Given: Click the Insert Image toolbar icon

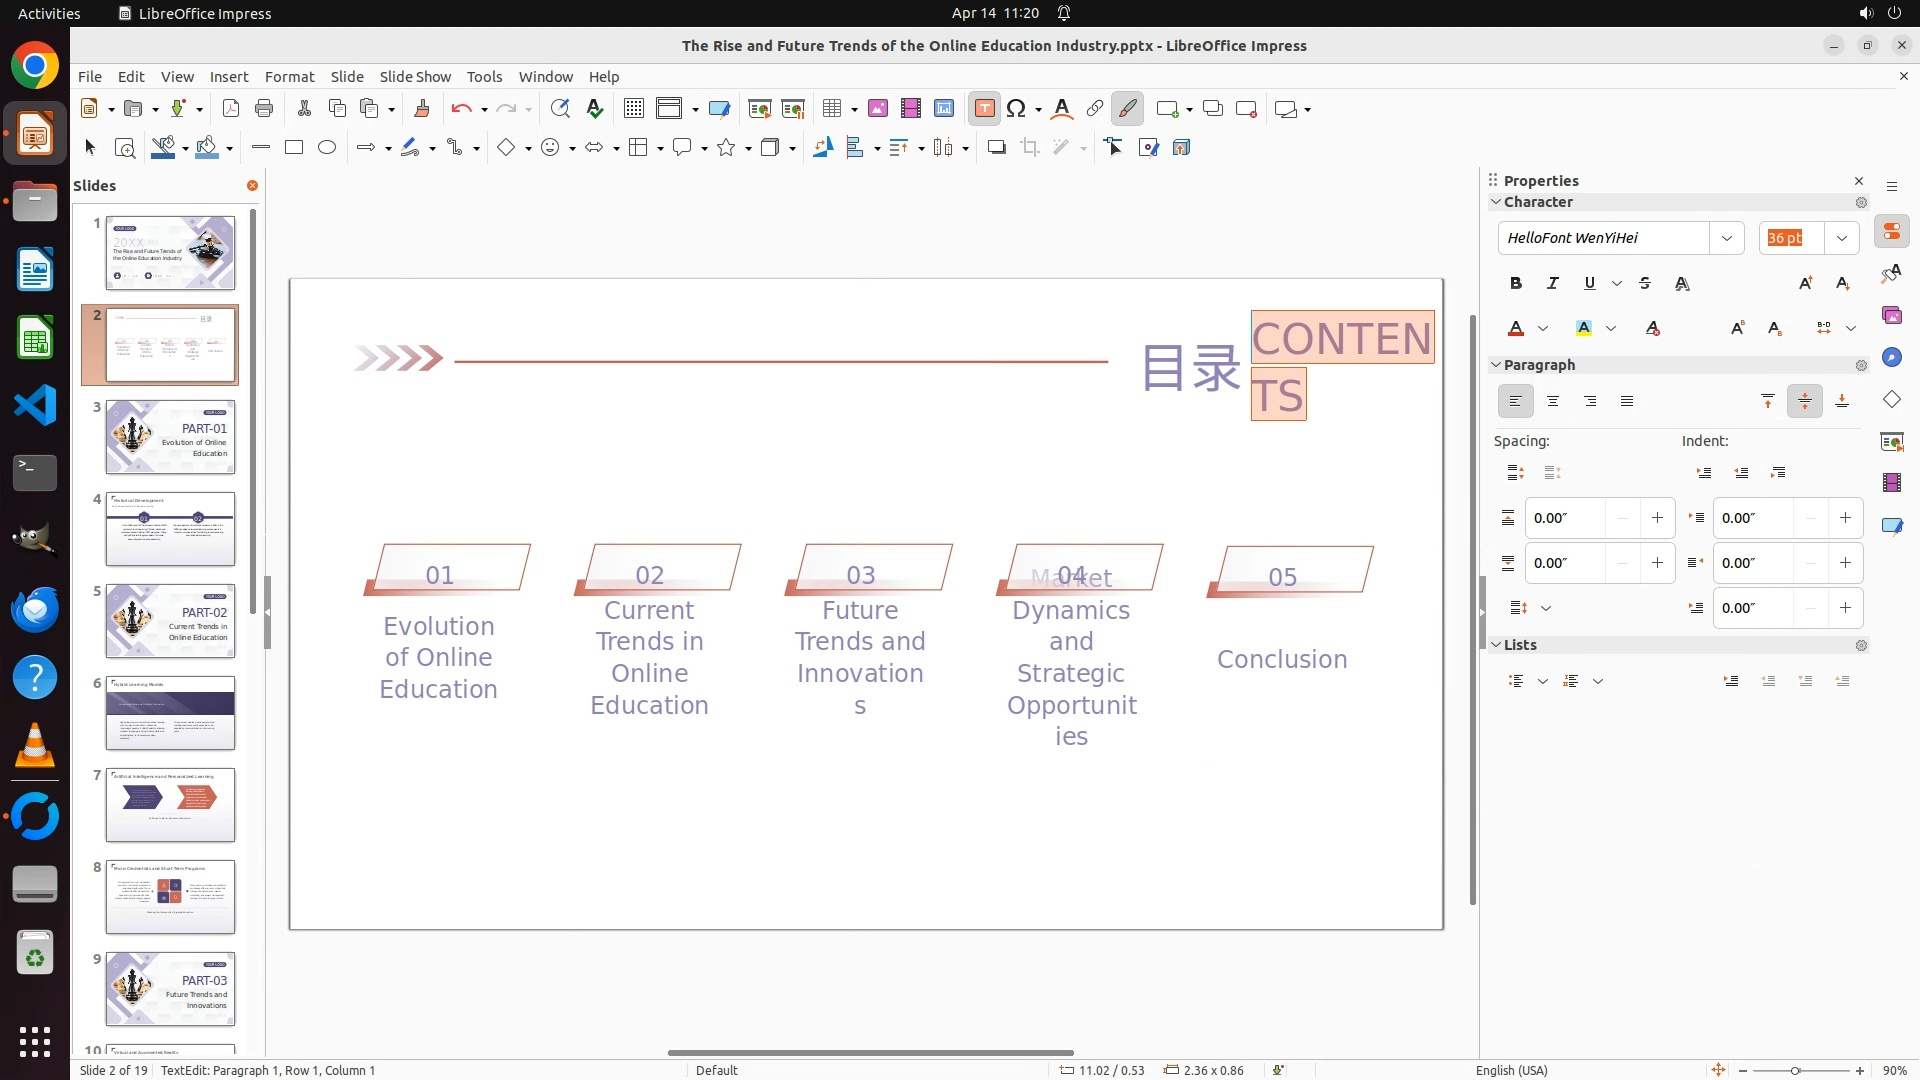Looking at the screenshot, I should click(x=877, y=109).
